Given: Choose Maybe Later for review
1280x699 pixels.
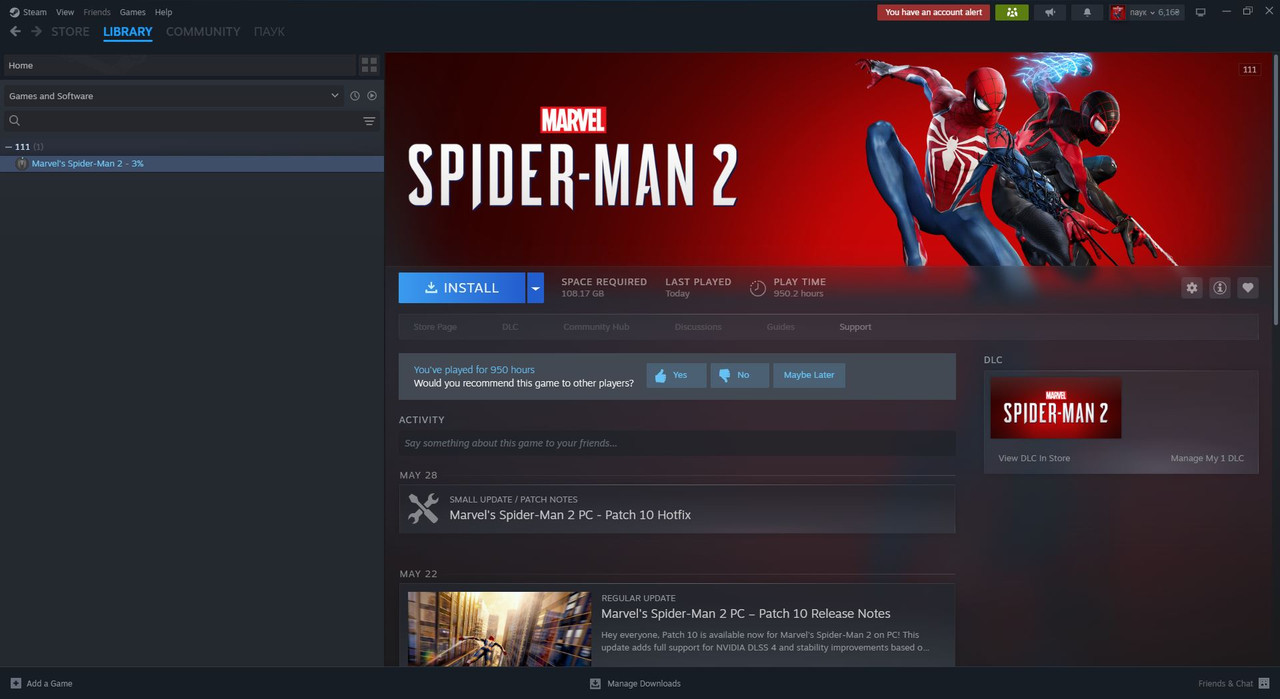Looking at the screenshot, I should point(809,375).
